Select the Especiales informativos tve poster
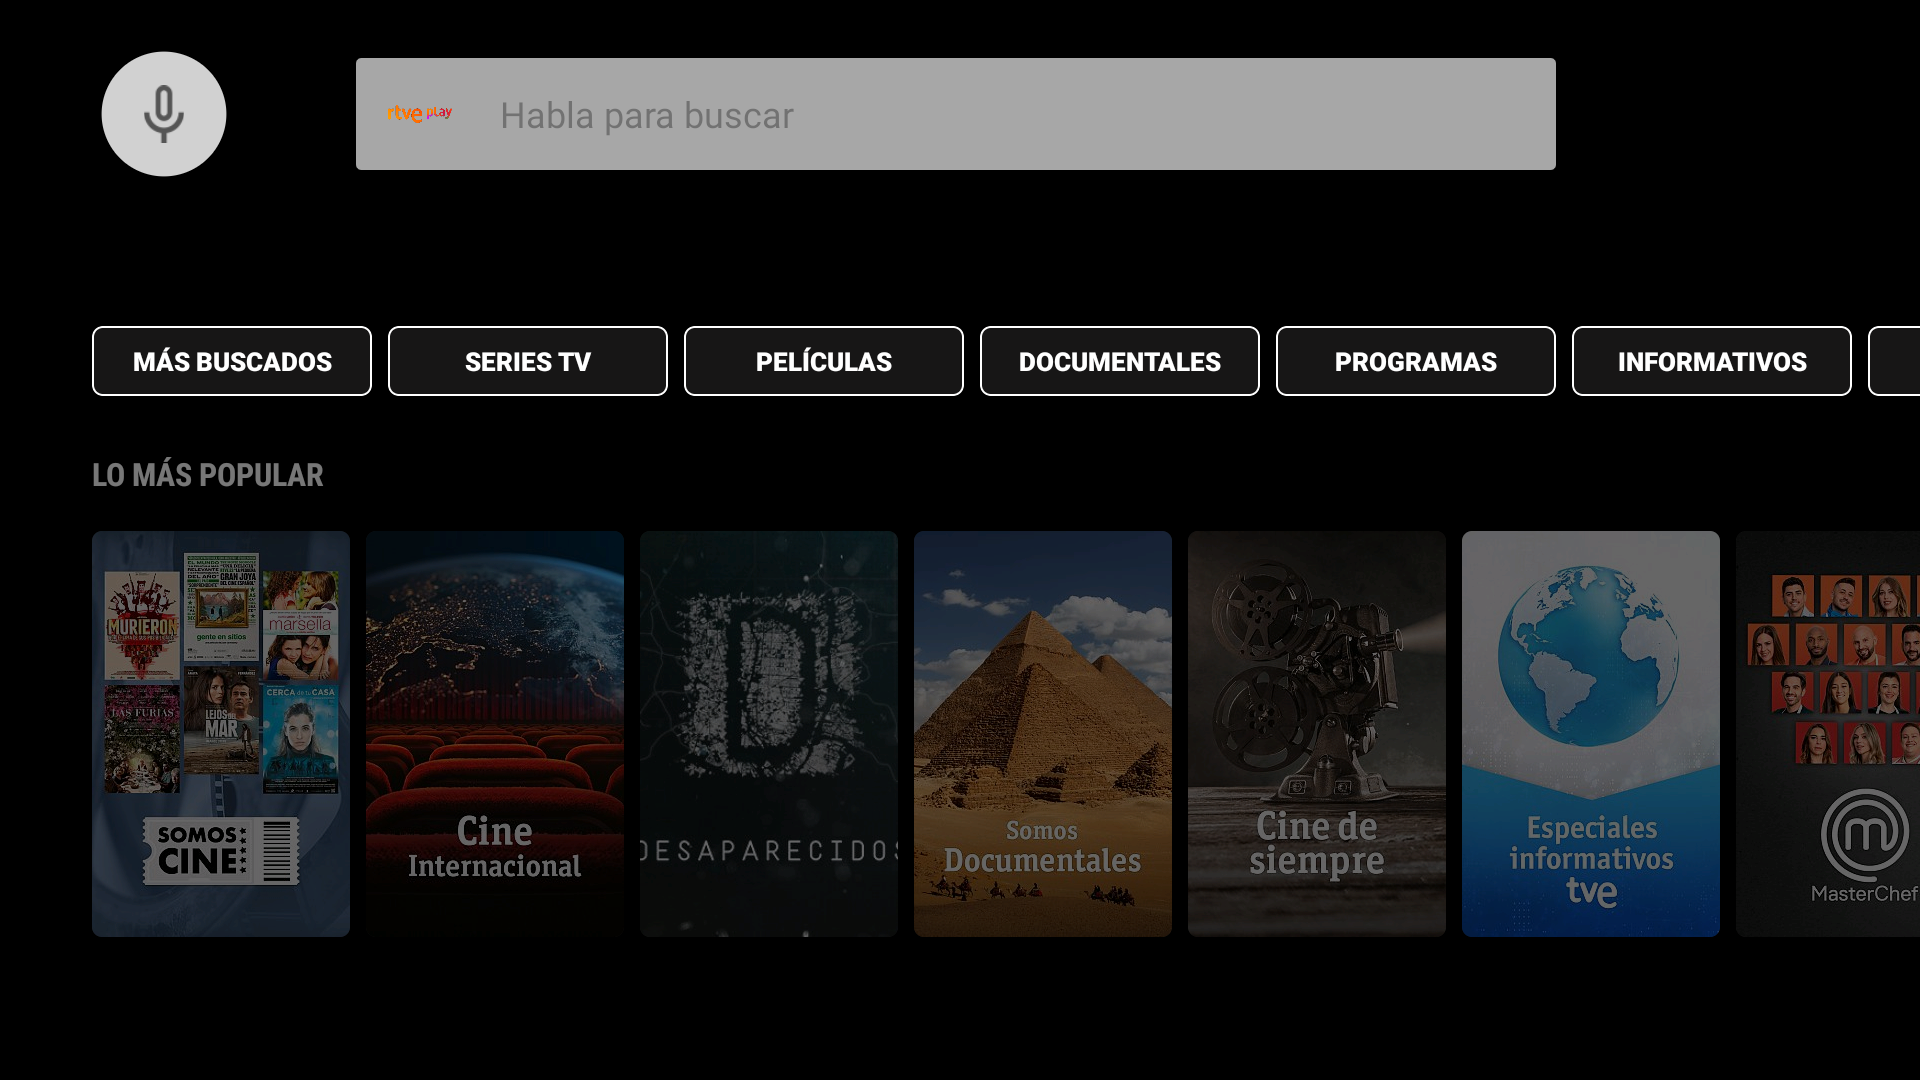This screenshot has width=1920, height=1080. [1591, 734]
